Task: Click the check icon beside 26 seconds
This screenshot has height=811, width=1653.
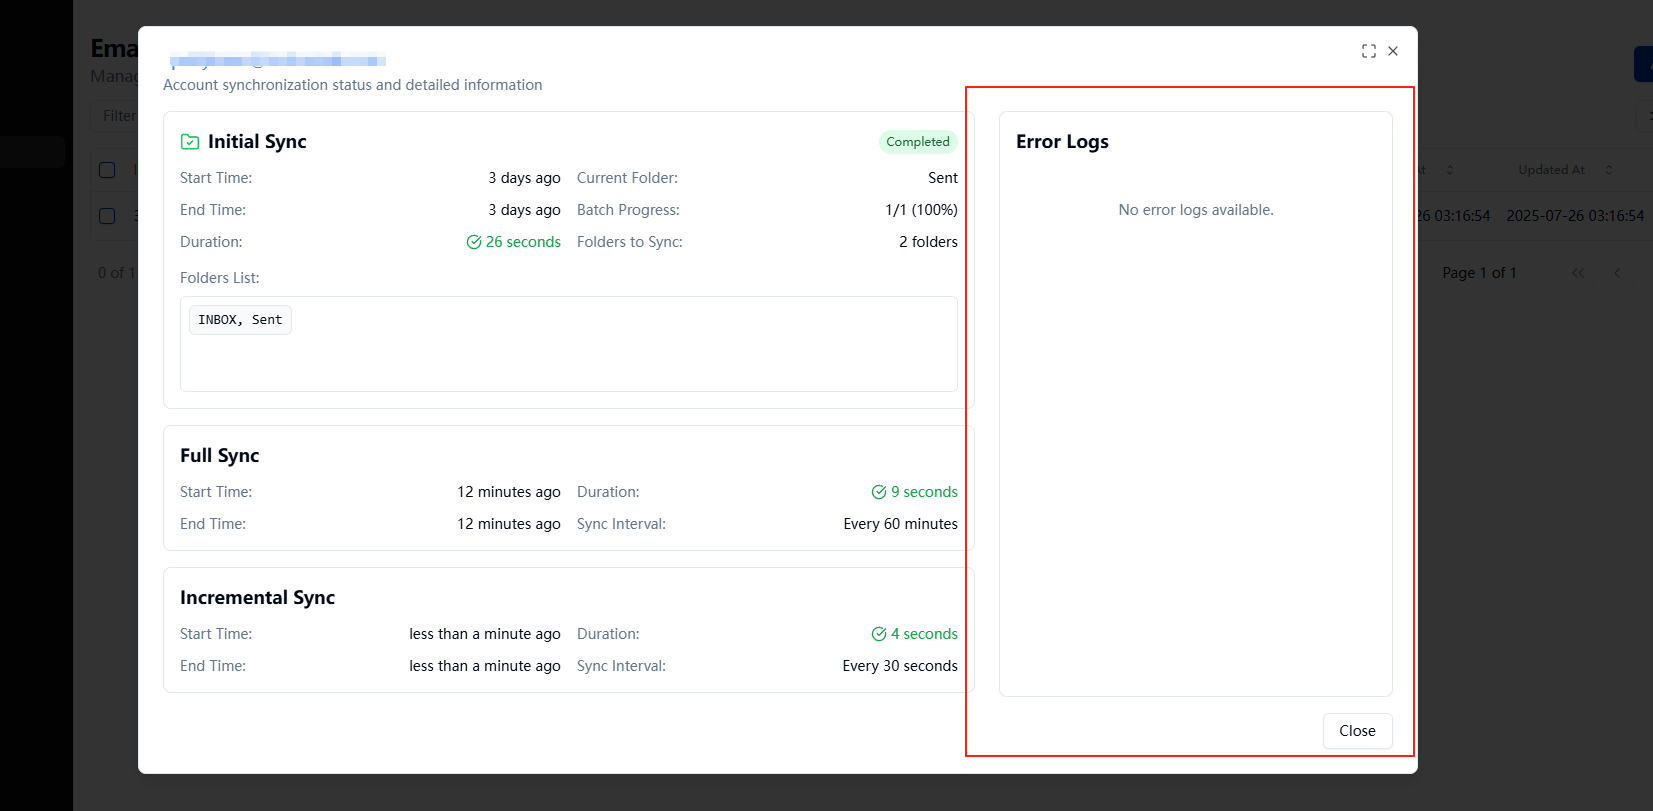Action: tap(474, 242)
